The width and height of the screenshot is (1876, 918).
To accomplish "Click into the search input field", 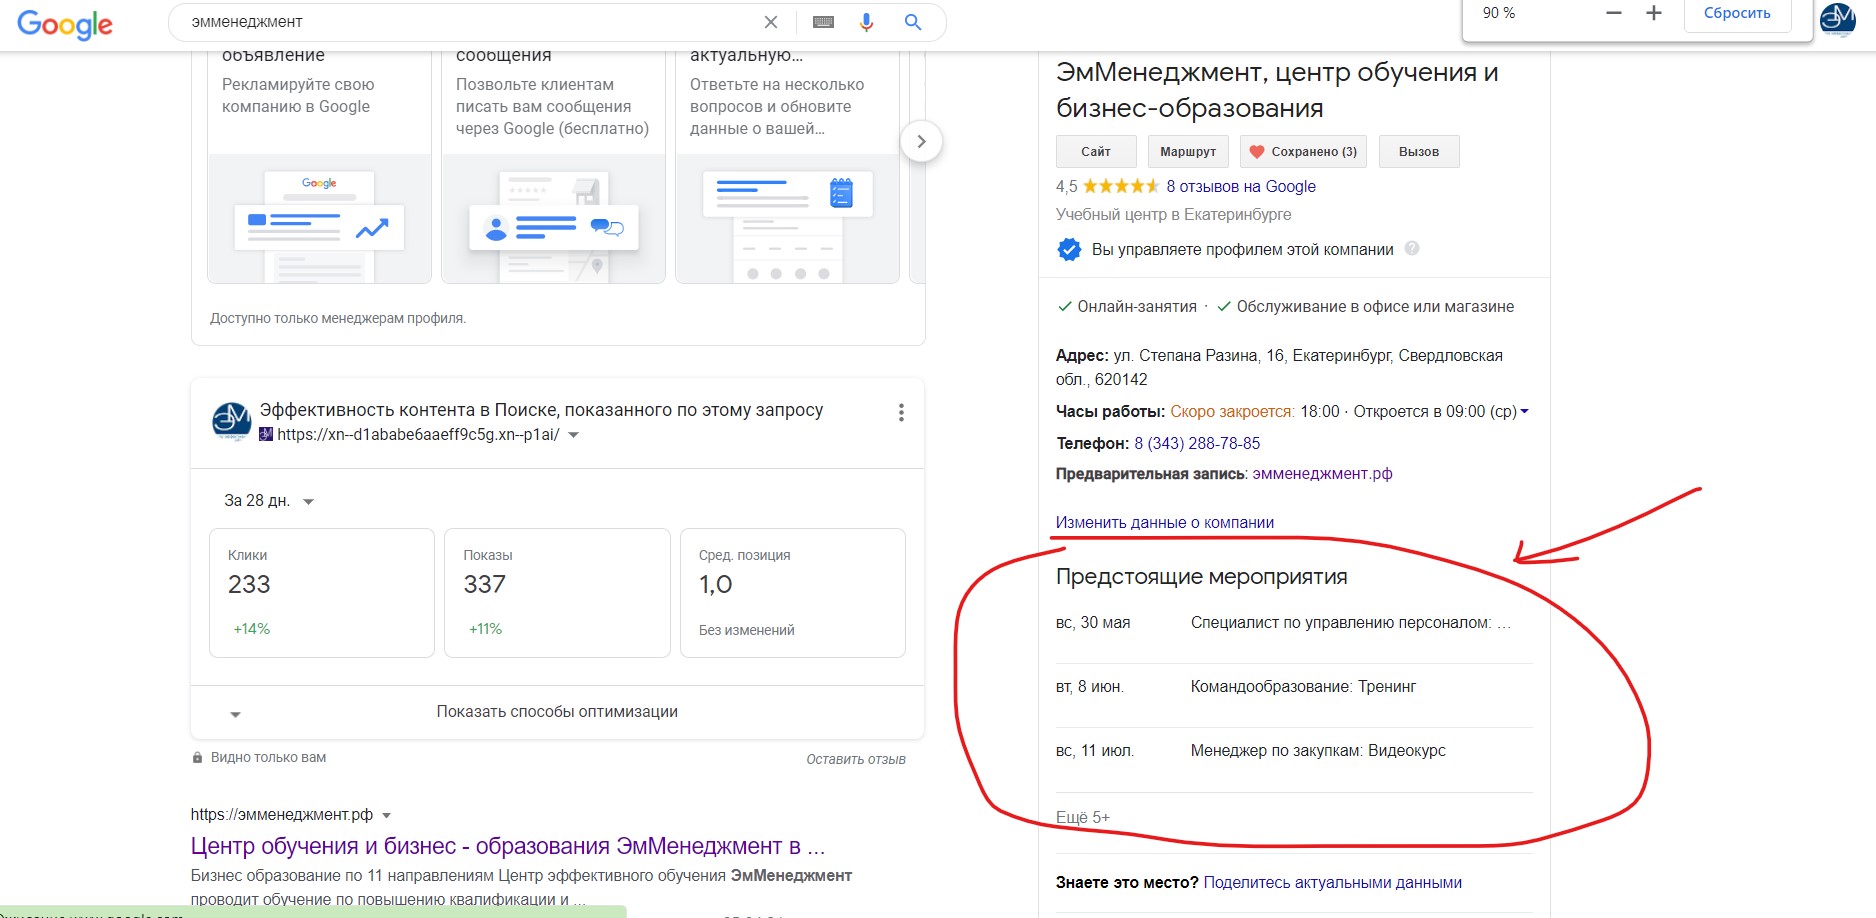I will pyautogui.click(x=470, y=22).
